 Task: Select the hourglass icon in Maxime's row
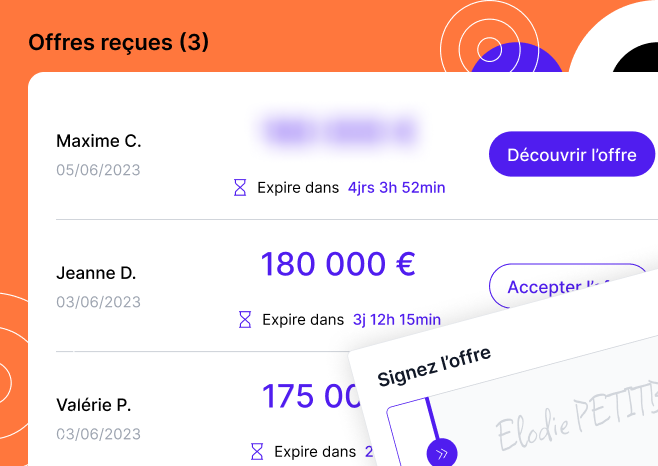click(x=240, y=188)
